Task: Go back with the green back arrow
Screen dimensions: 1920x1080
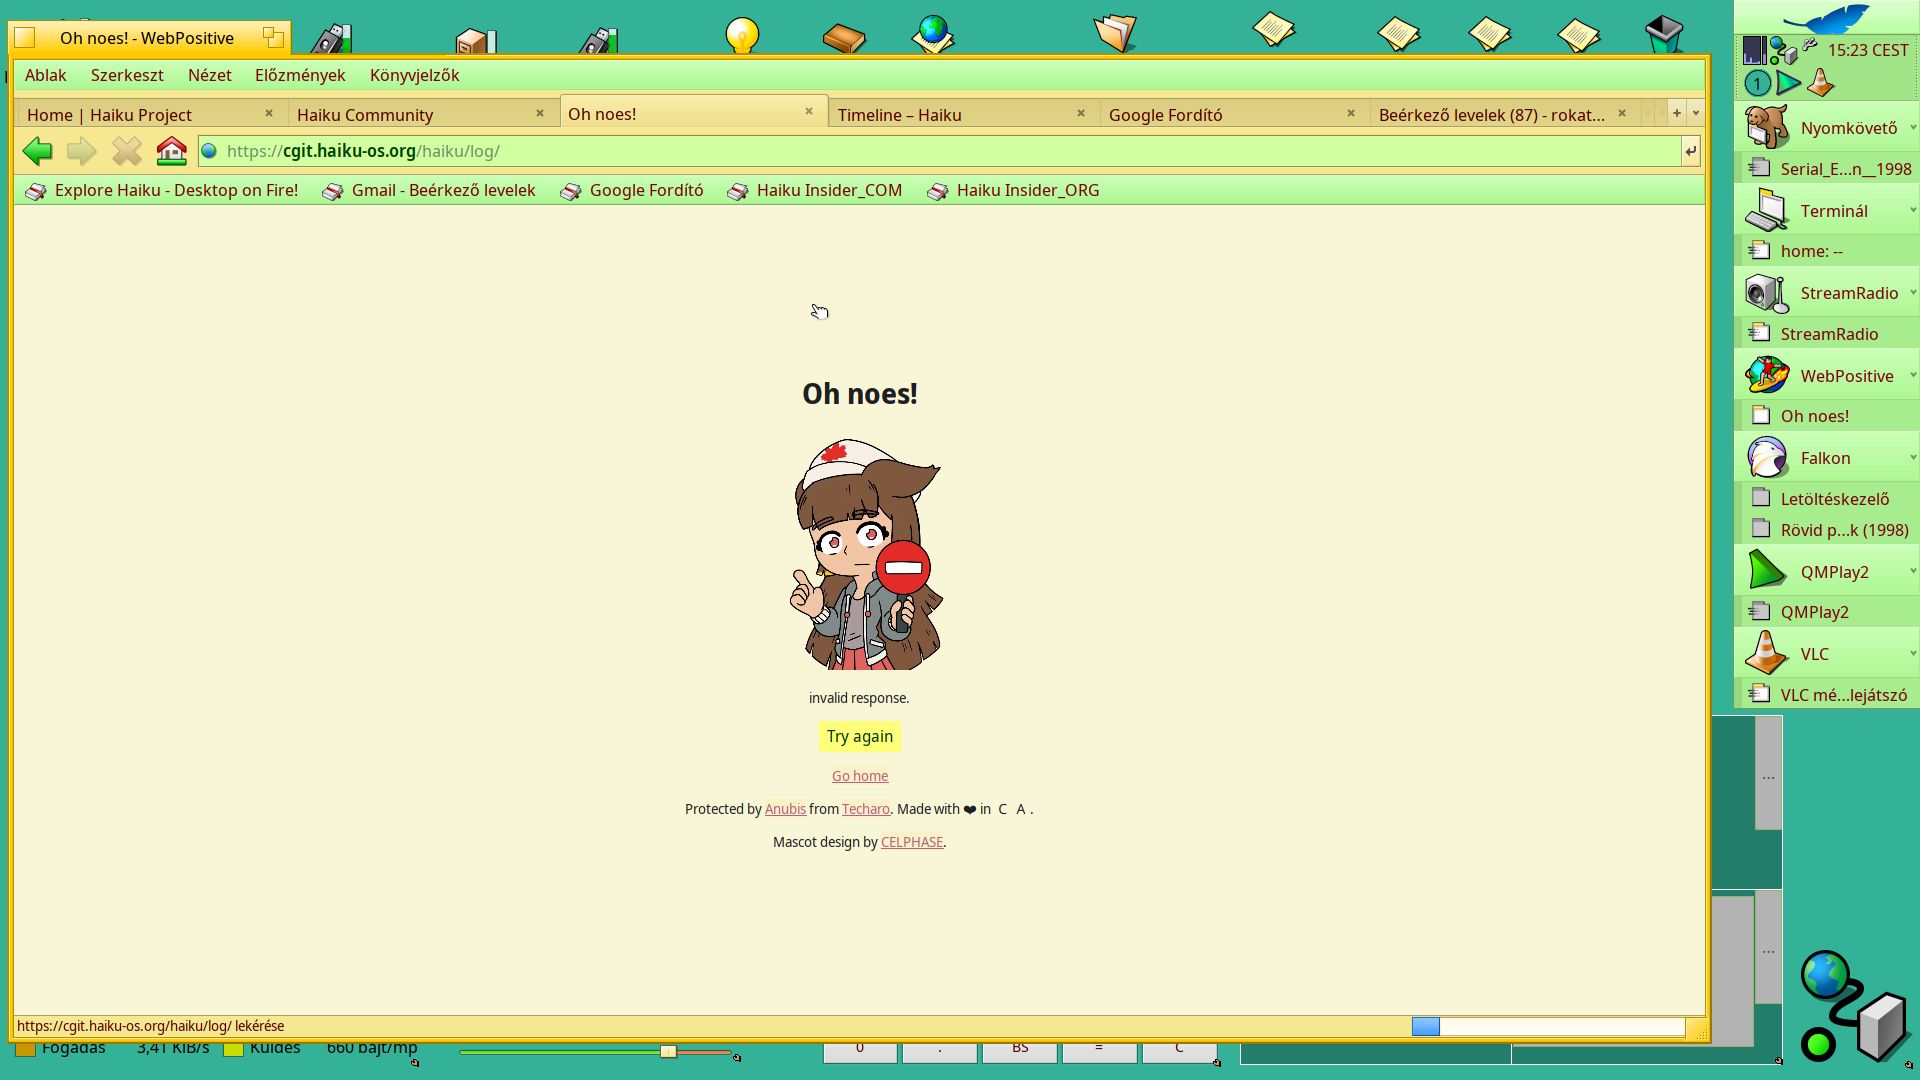Action: pyautogui.click(x=38, y=151)
